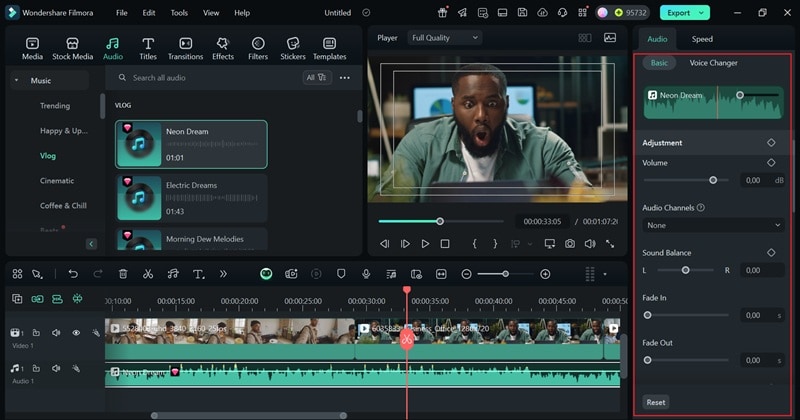Toggle the Volume keyframe diamond
The height and width of the screenshot is (420, 800).
[x=771, y=162]
